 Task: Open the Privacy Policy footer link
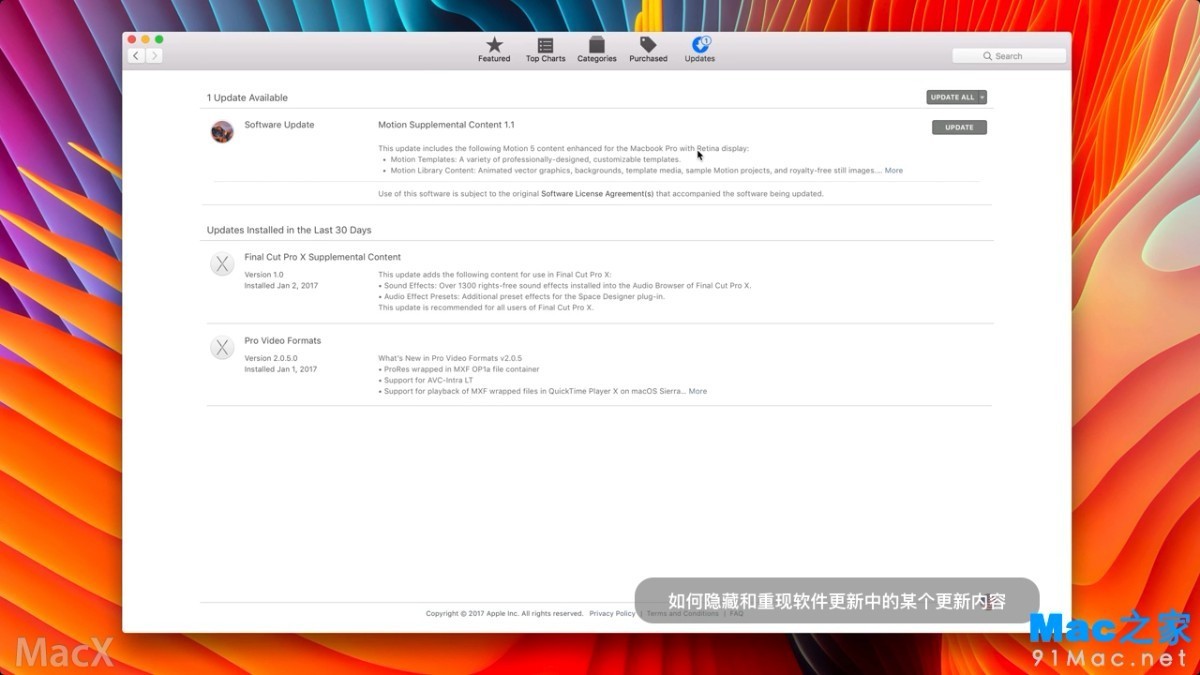612,613
